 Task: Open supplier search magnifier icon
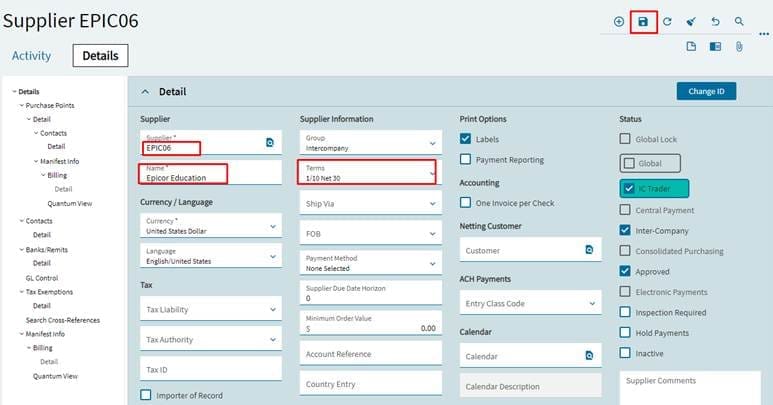pyautogui.click(x=739, y=22)
